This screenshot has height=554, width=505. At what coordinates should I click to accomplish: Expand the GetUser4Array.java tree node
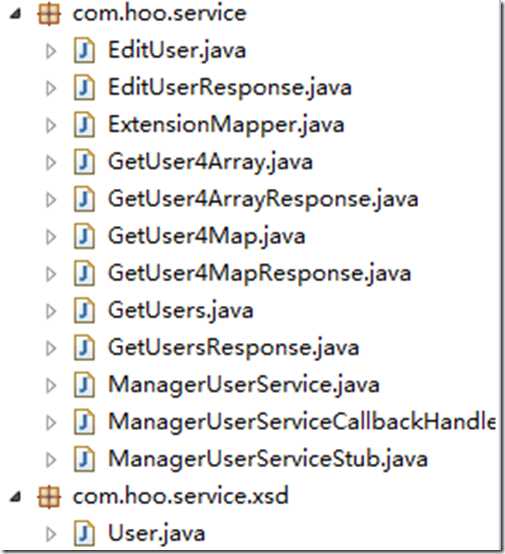[51, 163]
